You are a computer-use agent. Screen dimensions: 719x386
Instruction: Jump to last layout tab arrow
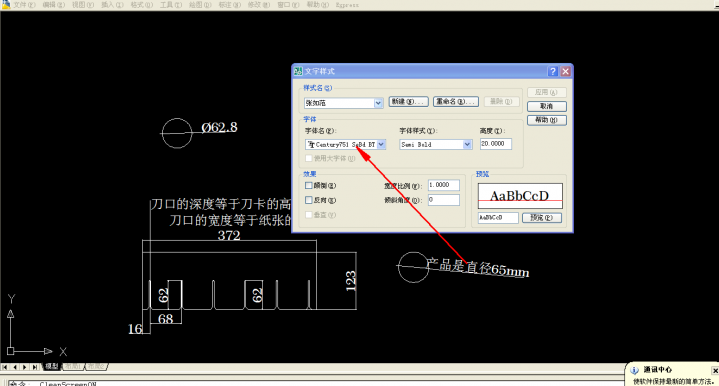pyautogui.click(x=35, y=367)
